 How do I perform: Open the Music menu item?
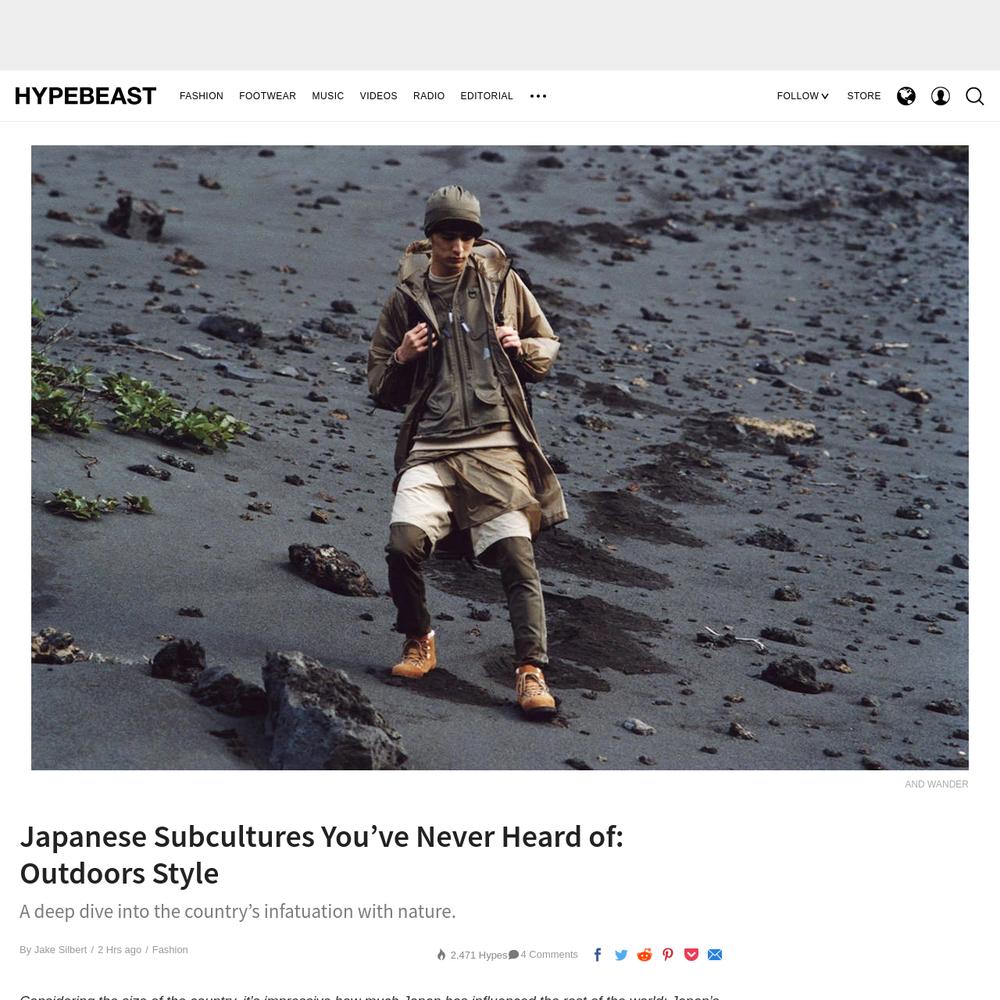click(x=328, y=96)
